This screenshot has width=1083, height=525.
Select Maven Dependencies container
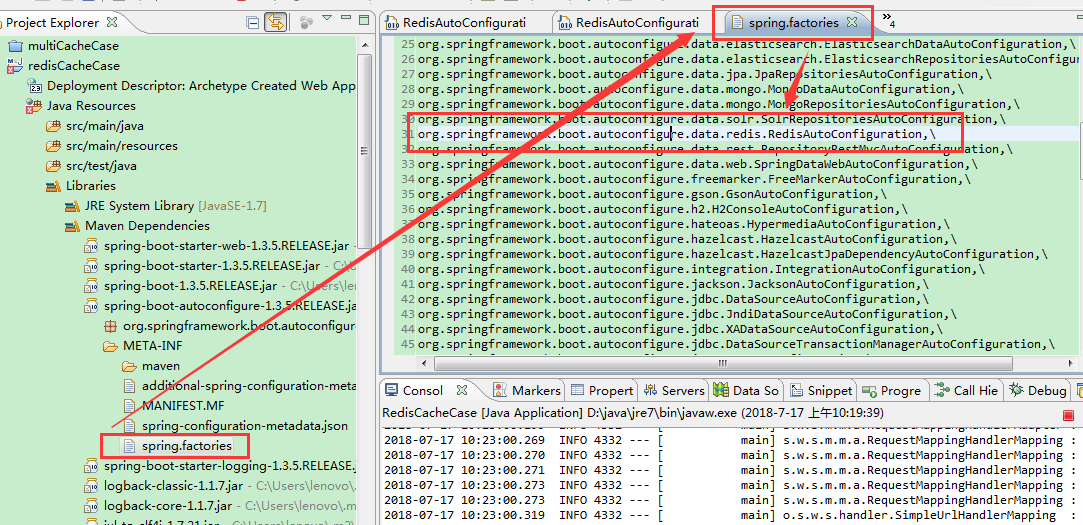coord(147,226)
